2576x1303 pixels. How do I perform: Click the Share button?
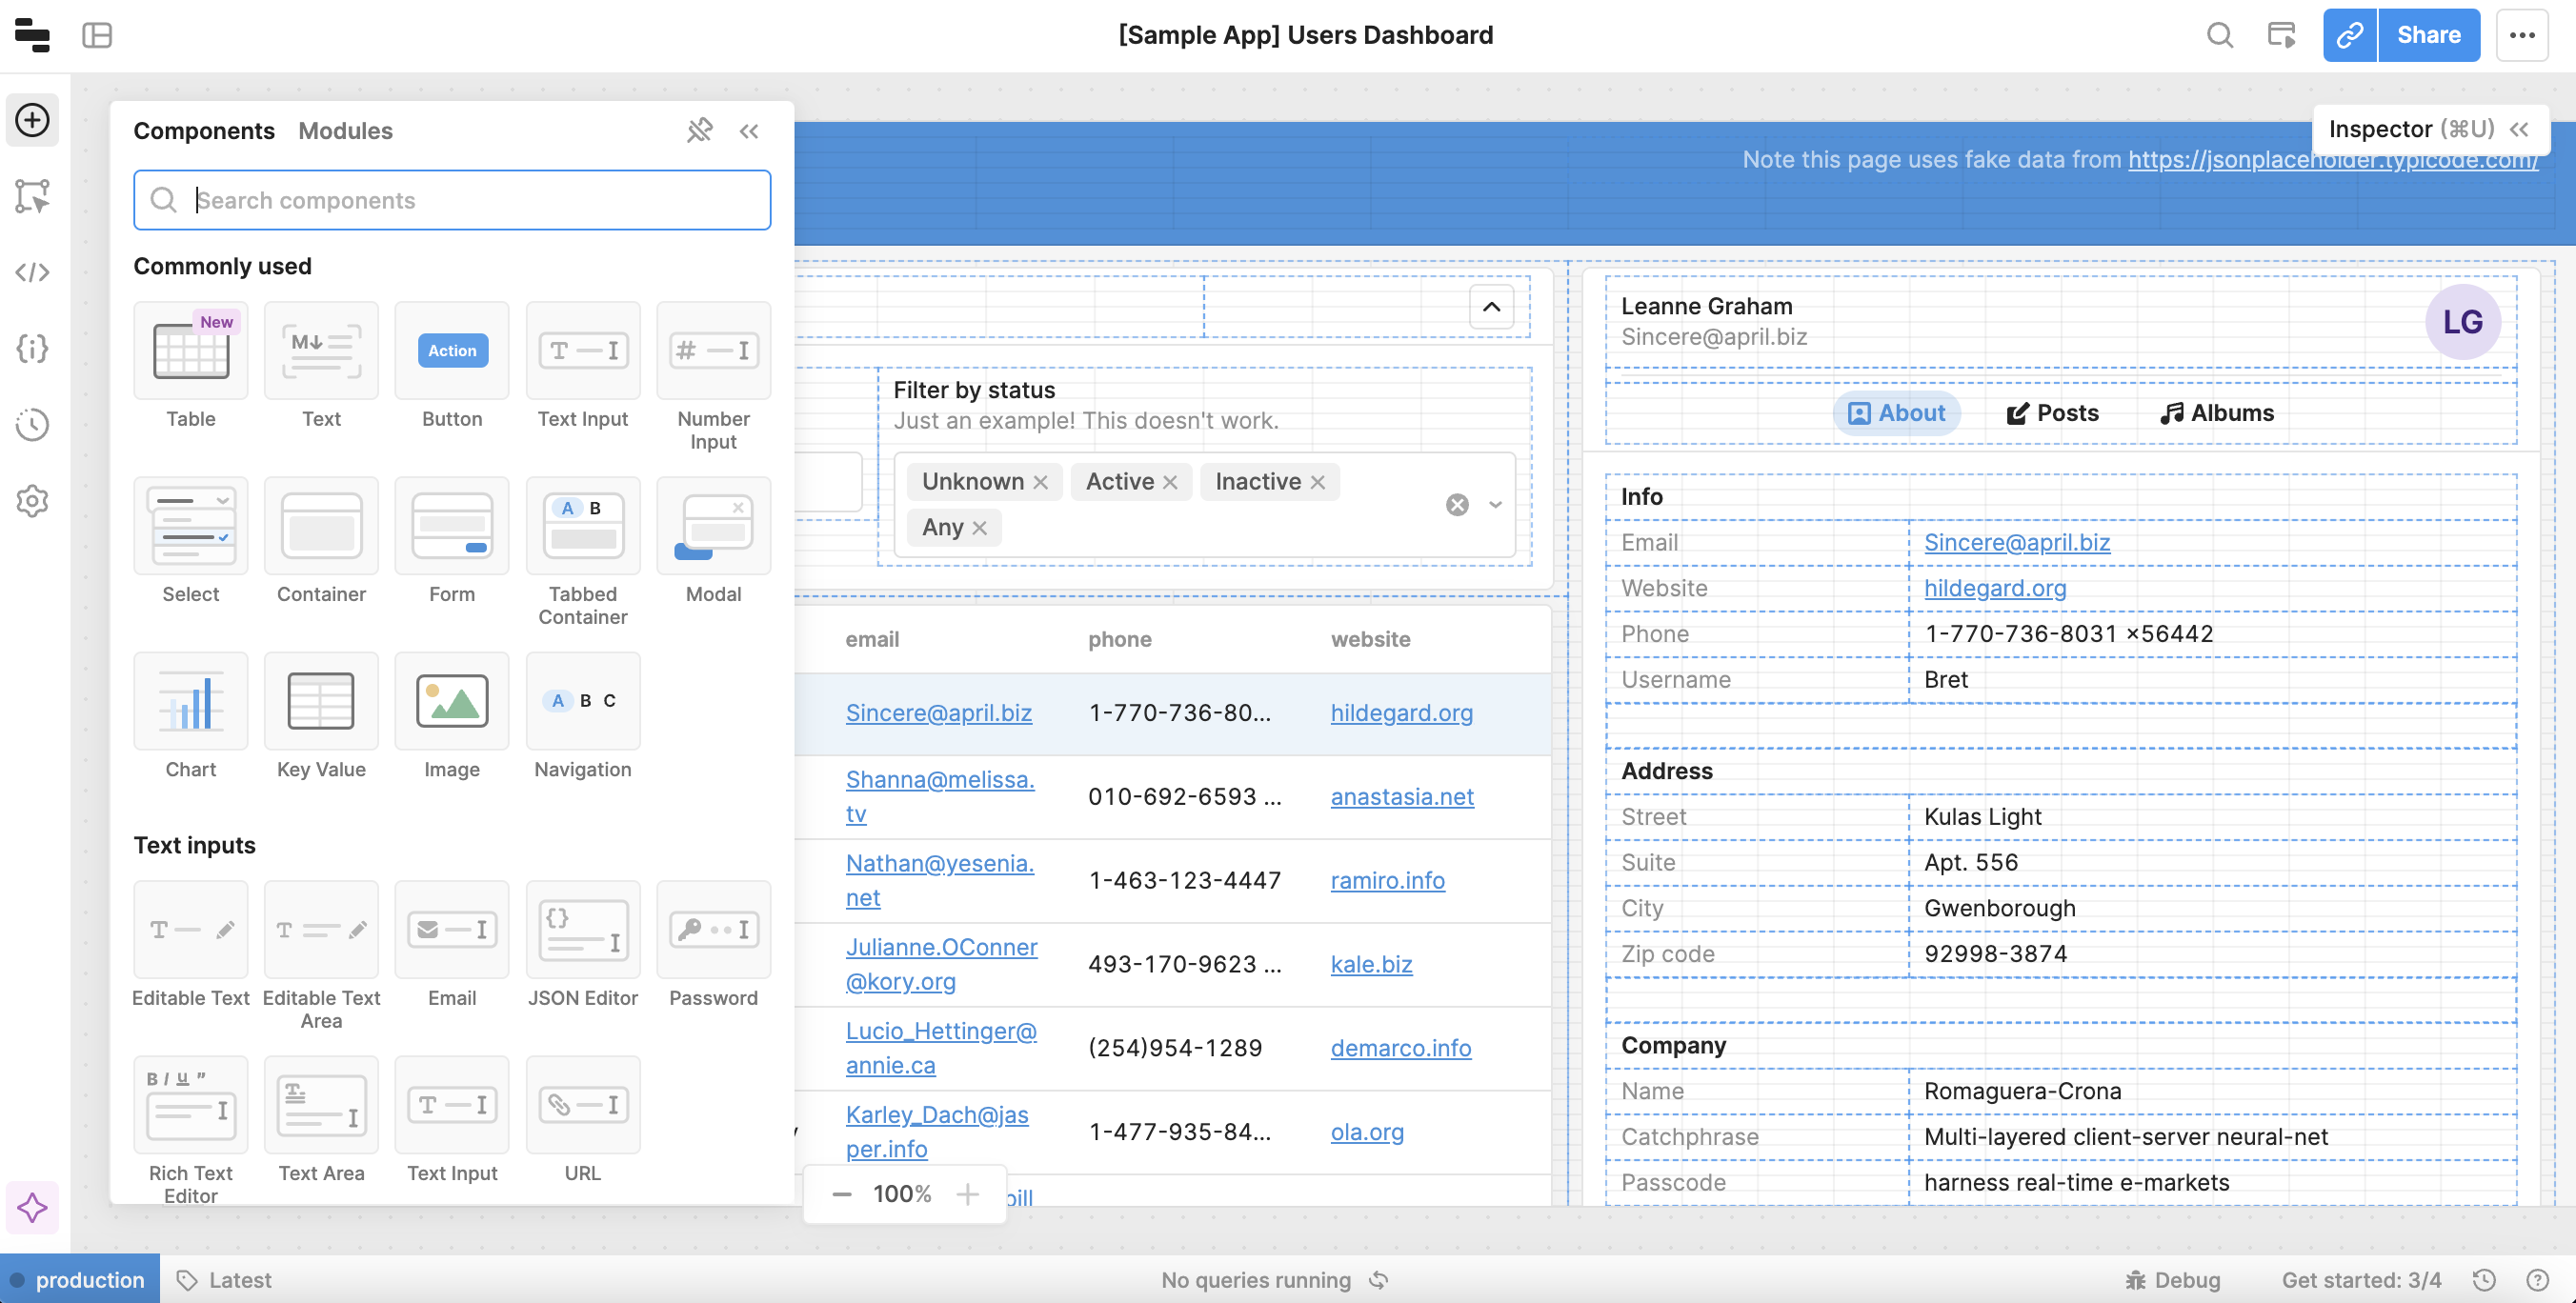2428,35
